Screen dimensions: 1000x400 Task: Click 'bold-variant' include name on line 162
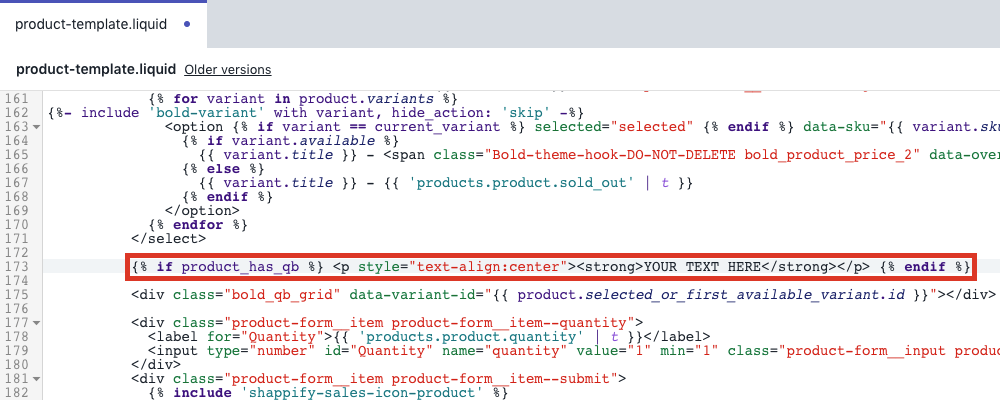(x=207, y=113)
